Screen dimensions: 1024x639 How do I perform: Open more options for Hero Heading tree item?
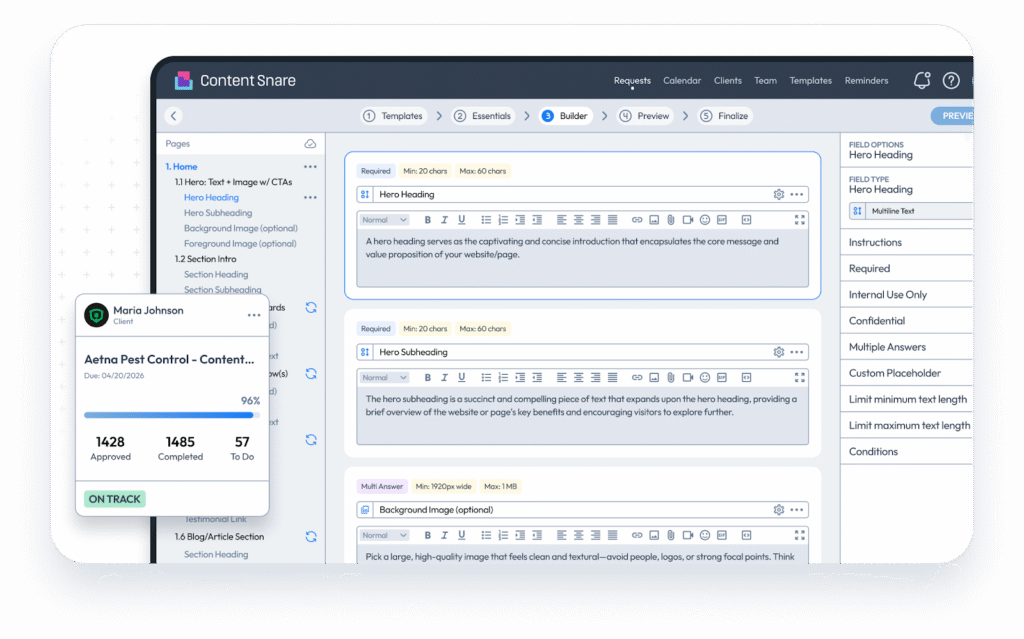310,197
